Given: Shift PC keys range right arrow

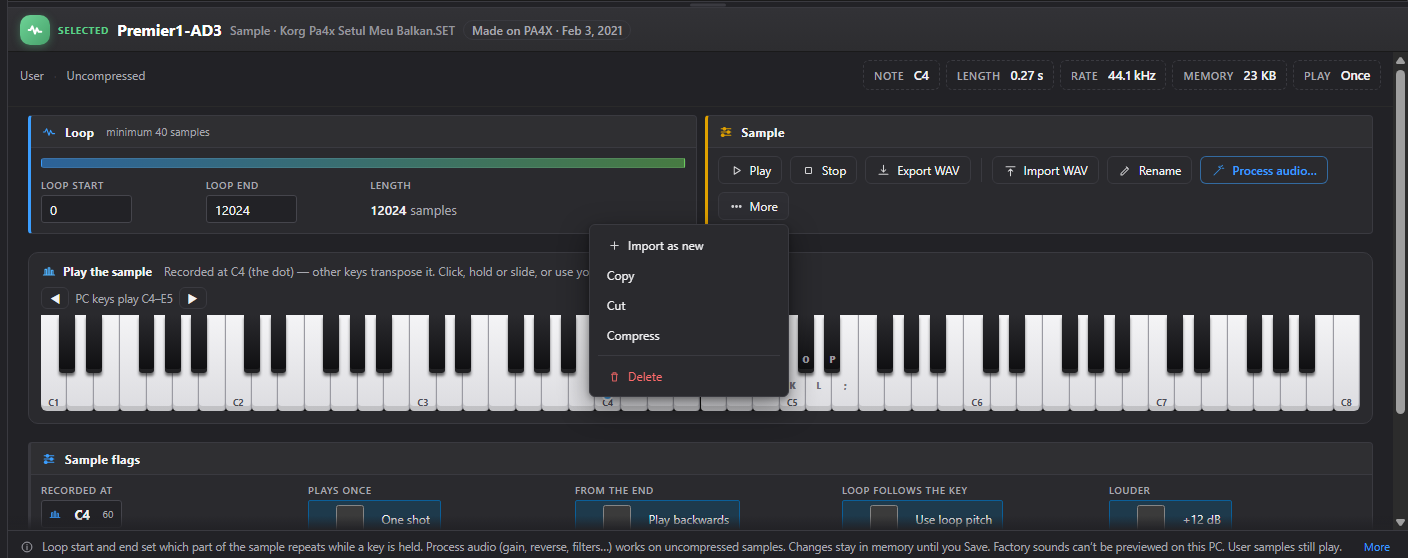Looking at the screenshot, I should (x=193, y=298).
